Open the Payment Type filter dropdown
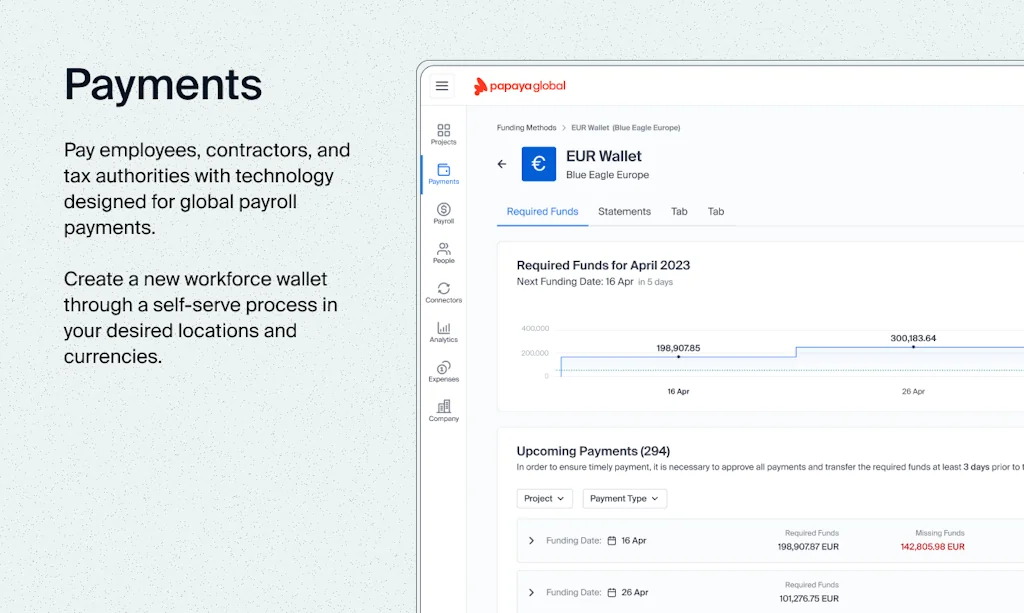The image size is (1024, 613). pos(624,498)
